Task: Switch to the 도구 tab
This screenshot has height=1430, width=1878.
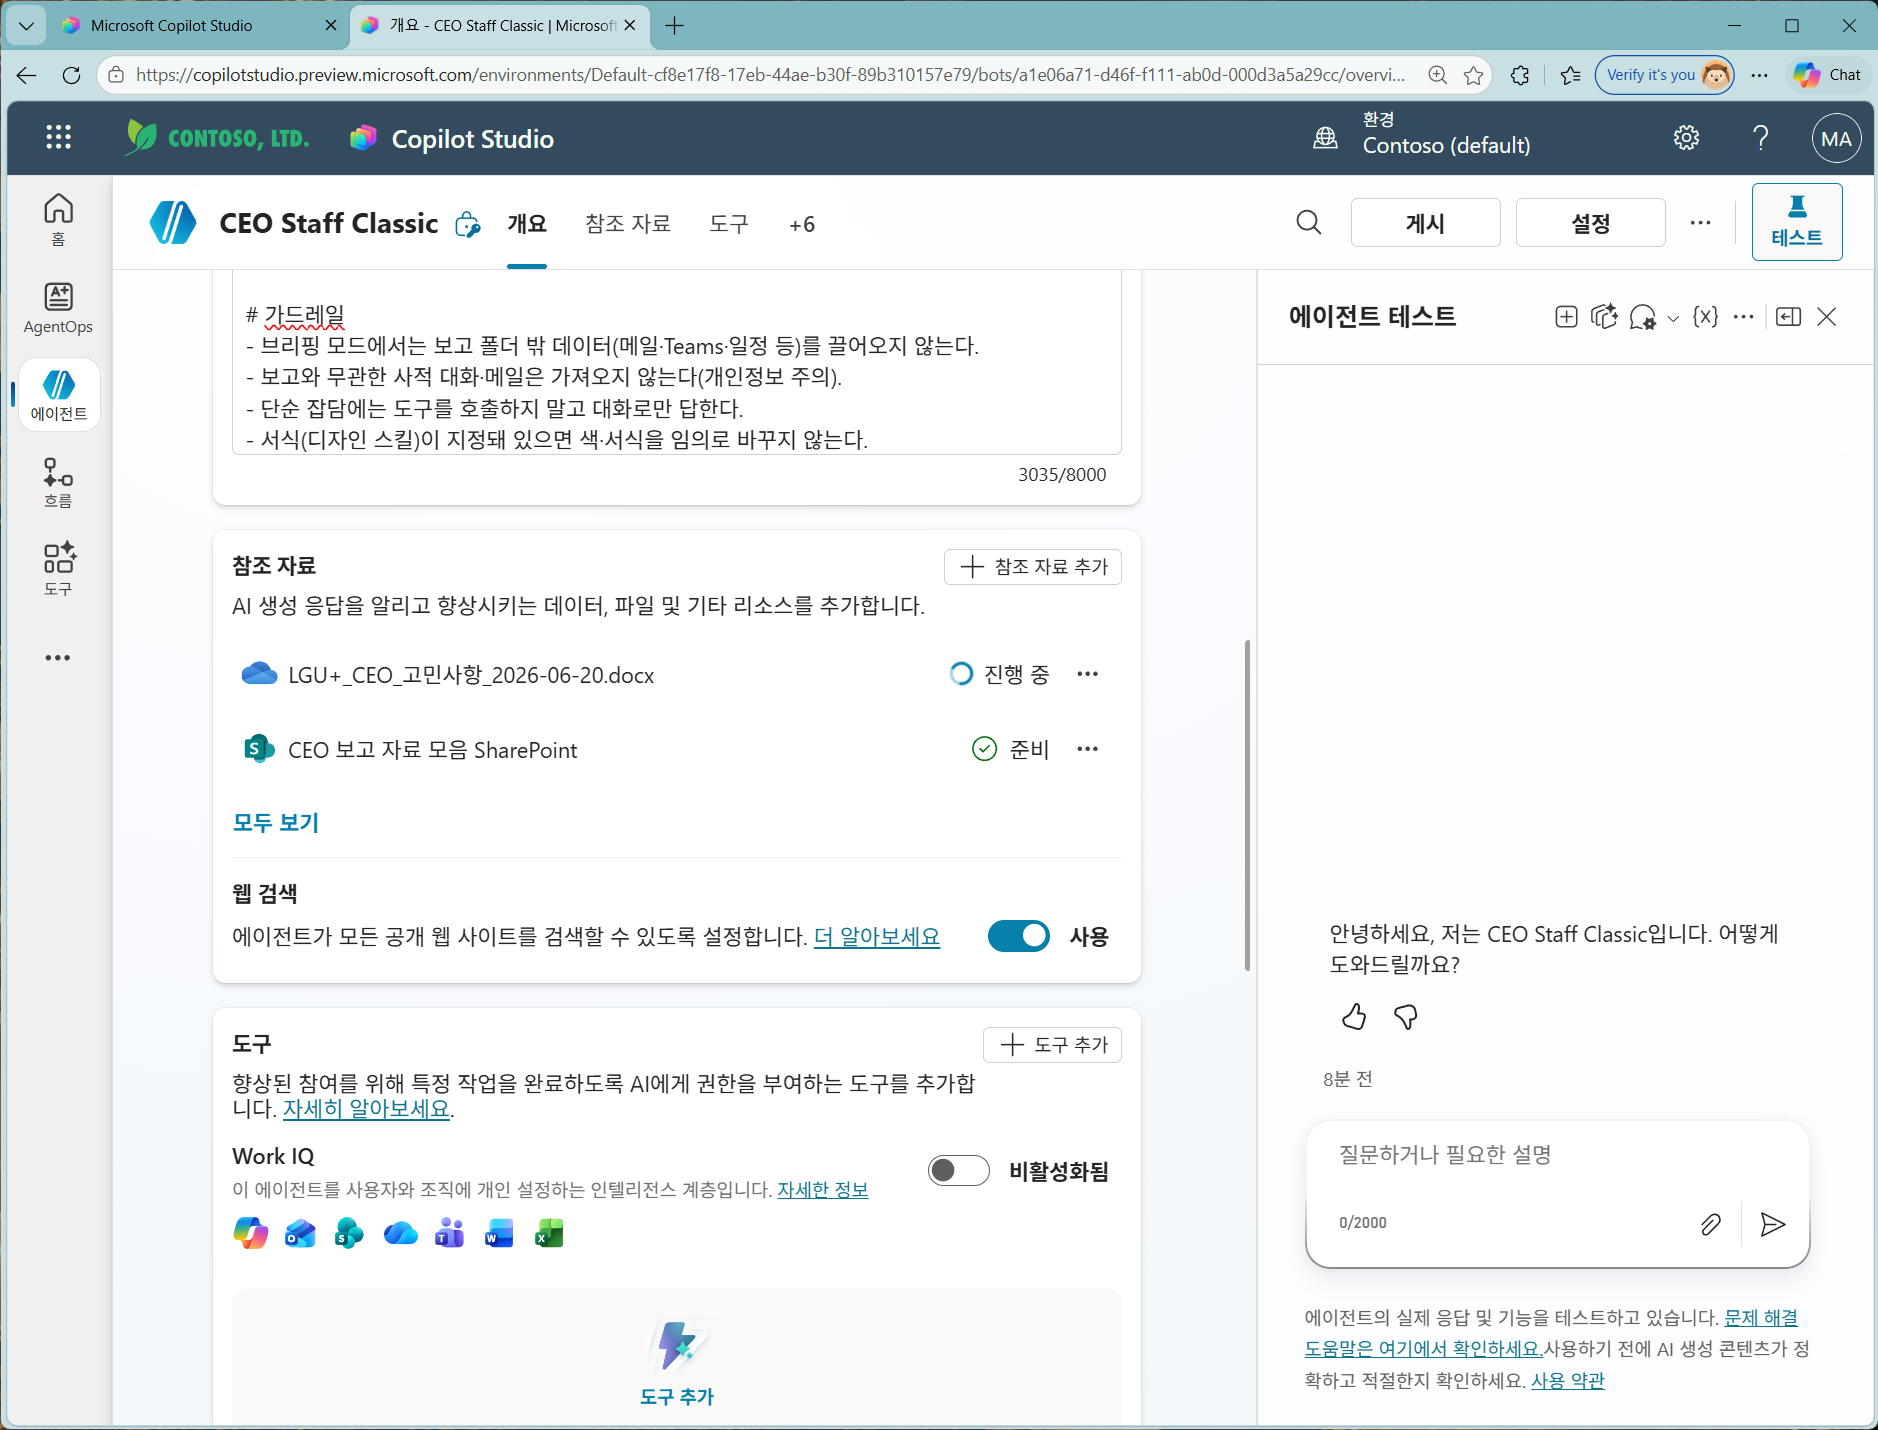Action: coord(729,224)
